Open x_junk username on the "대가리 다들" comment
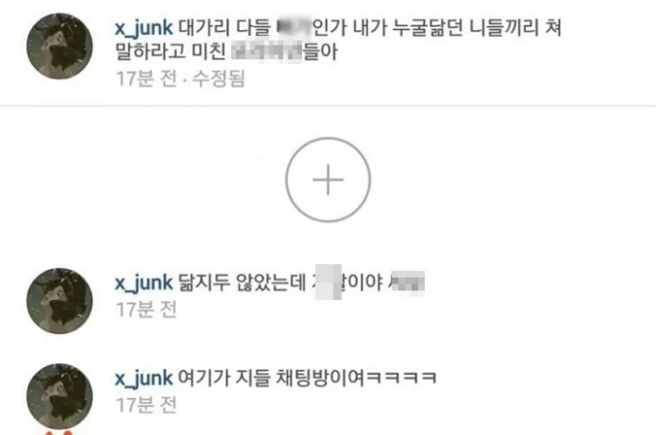Screen dimensions: 656x435 [144, 28]
